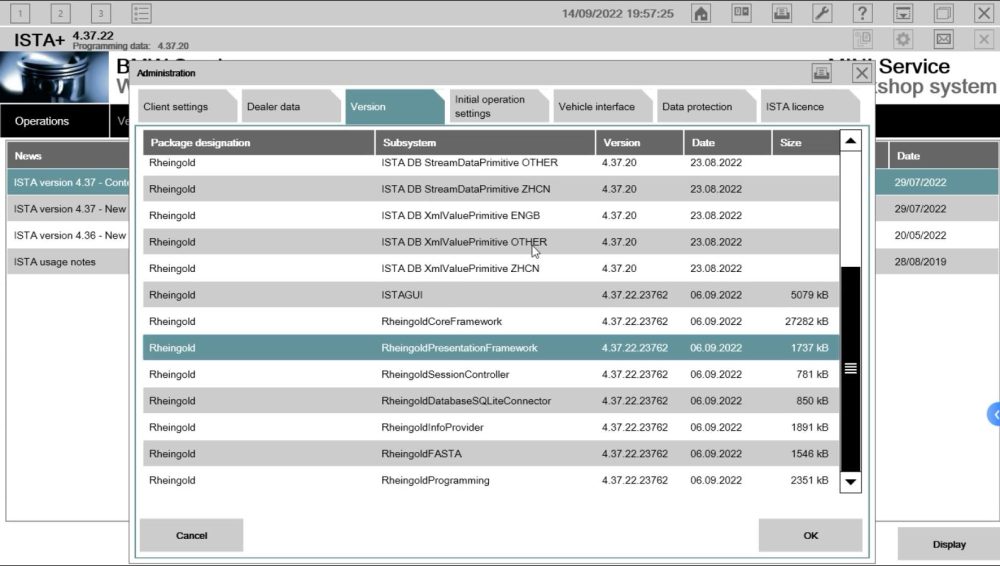
Task: Click size value 27282 kB
Action: click(x=806, y=322)
